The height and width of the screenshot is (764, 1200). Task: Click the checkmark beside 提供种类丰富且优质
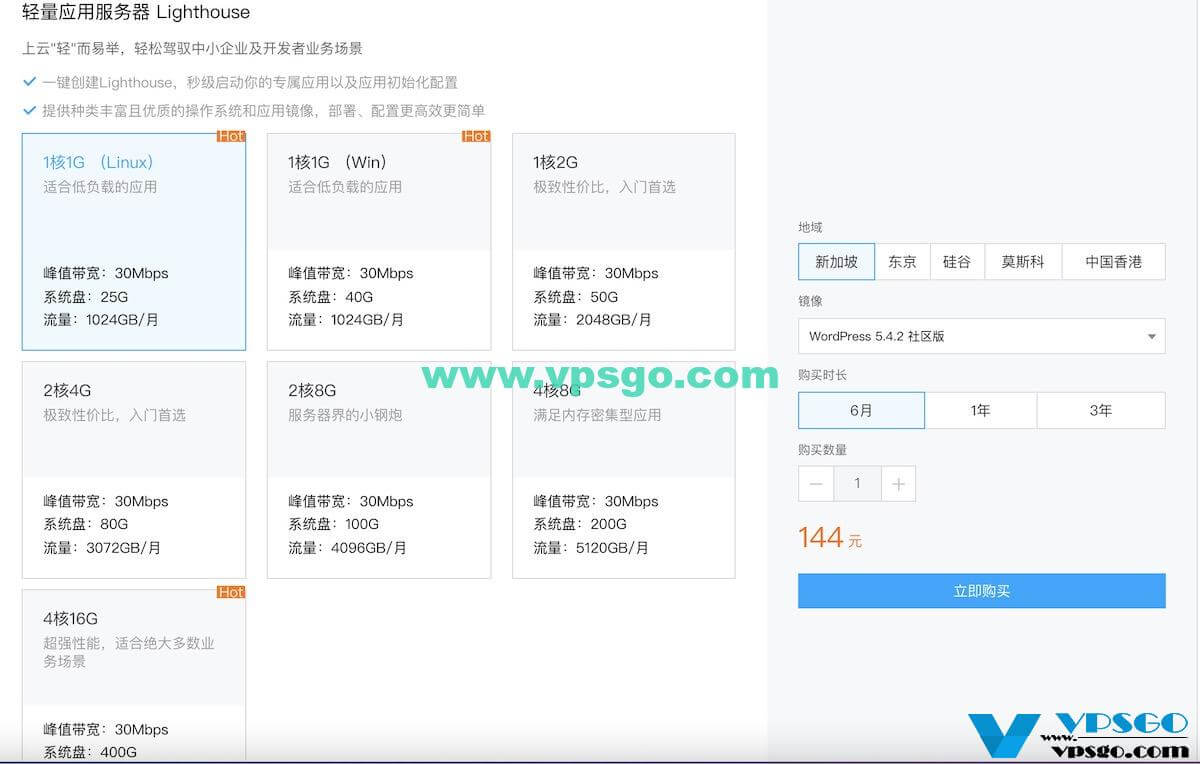point(29,110)
